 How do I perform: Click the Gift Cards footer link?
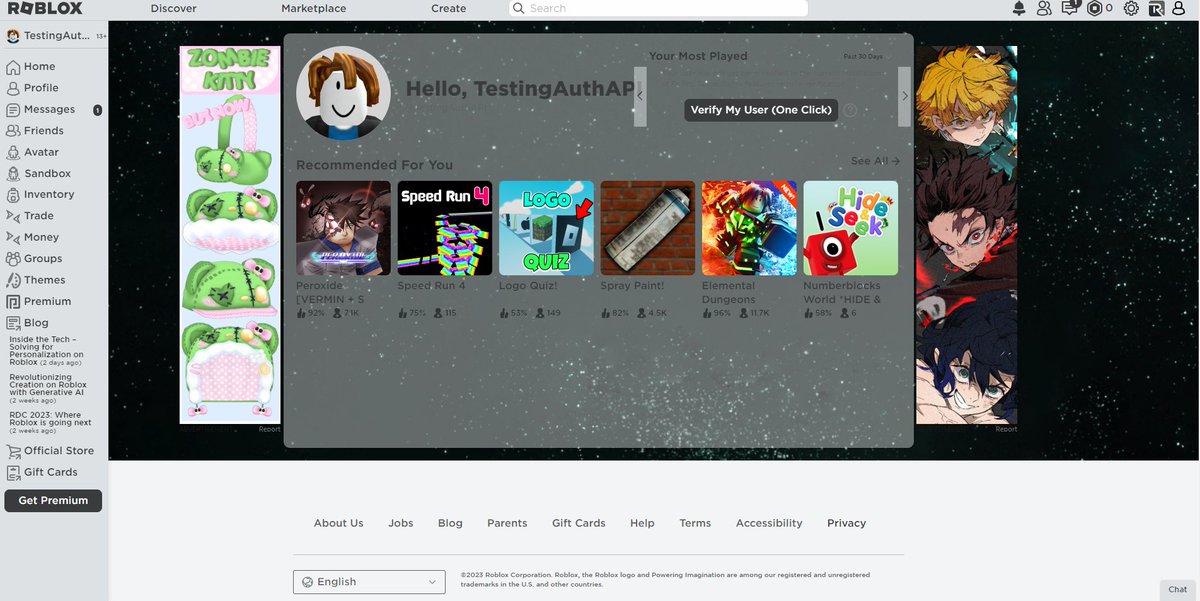pos(579,523)
